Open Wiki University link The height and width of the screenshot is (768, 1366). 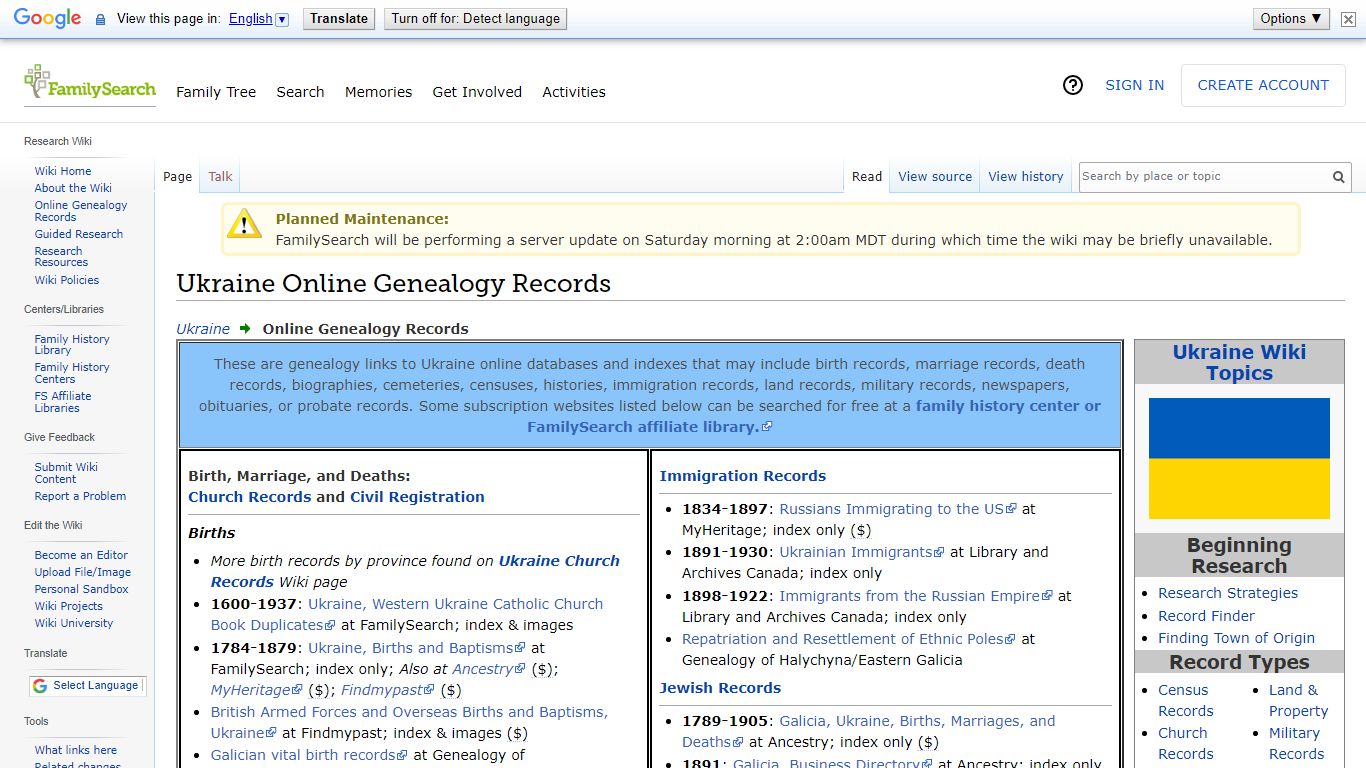[x=74, y=623]
